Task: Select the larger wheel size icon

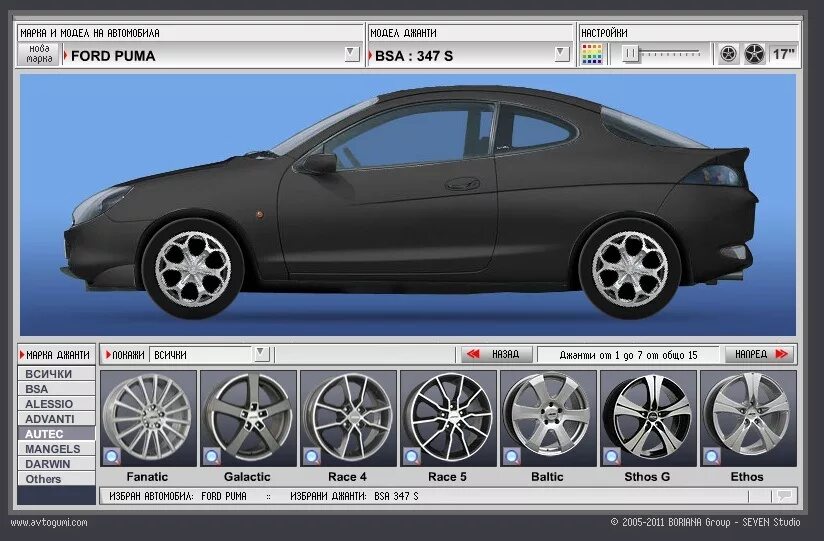Action: tap(754, 54)
